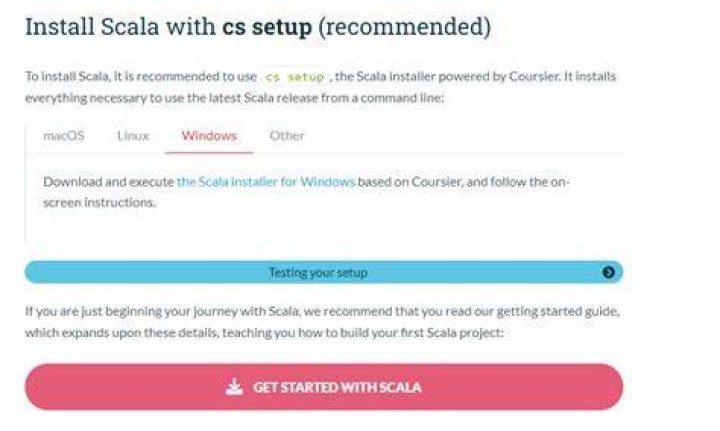Click 'Coursier' in the intro paragraph
Viewport: 720px width, 431px height.
[534, 77]
